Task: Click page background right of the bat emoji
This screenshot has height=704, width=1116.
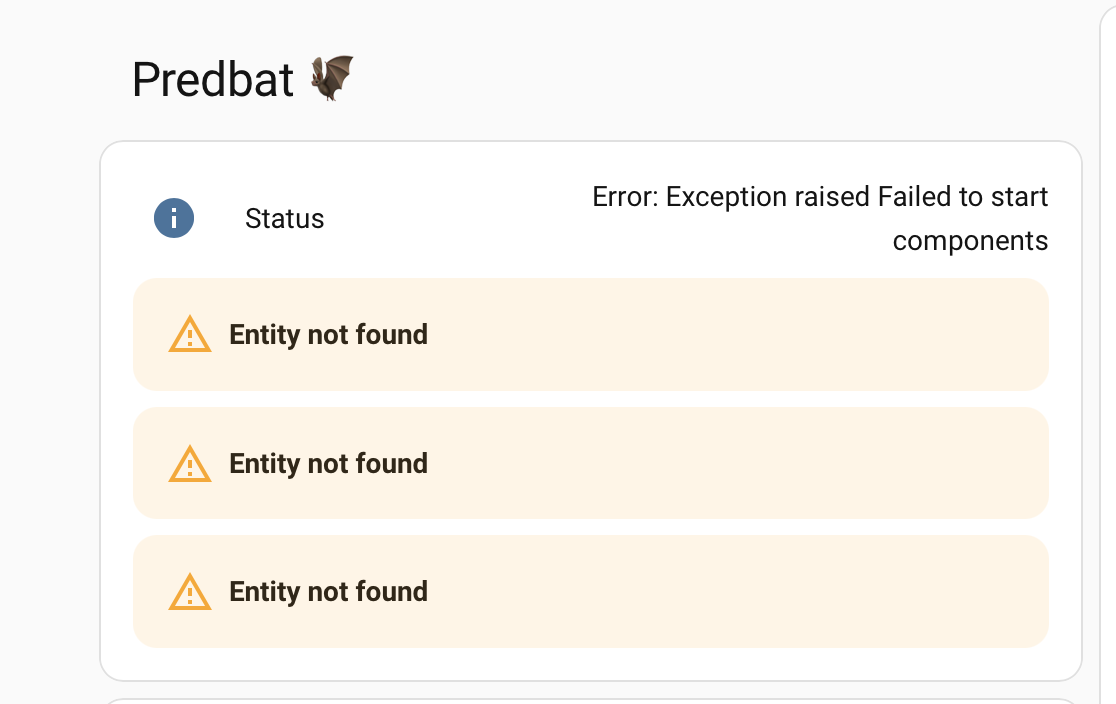Action: [x=712, y=78]
